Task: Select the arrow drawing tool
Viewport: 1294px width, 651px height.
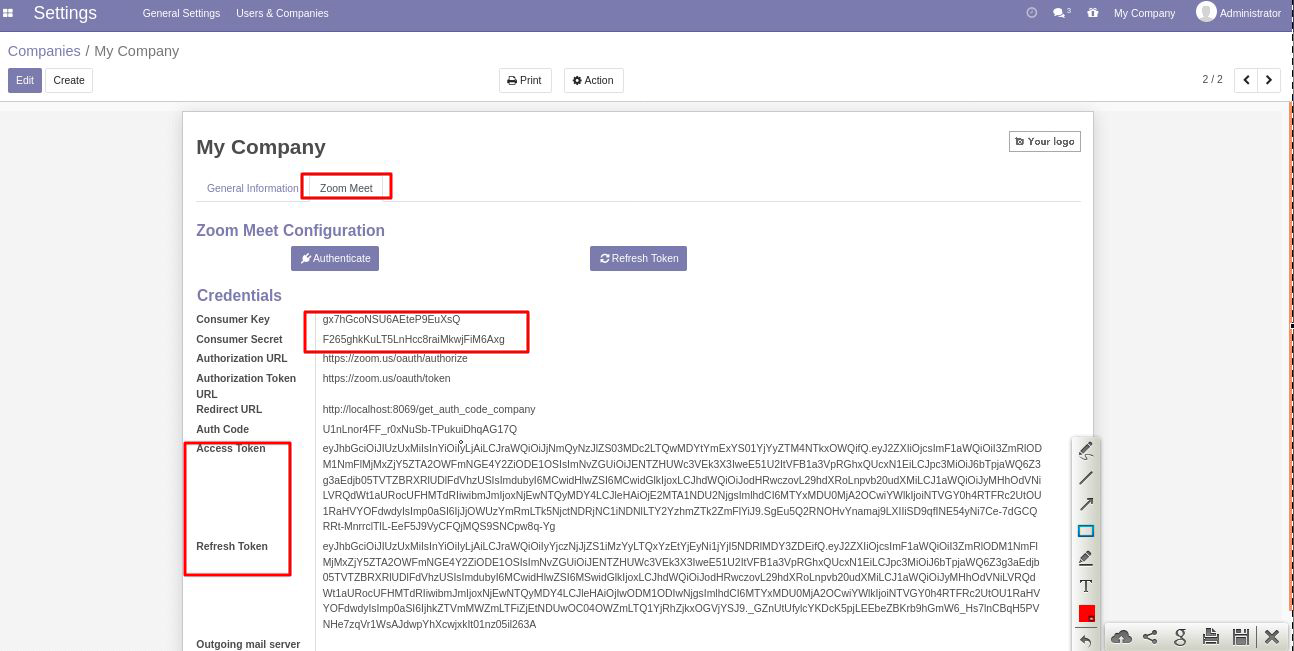Action: tap(1086, 504)
